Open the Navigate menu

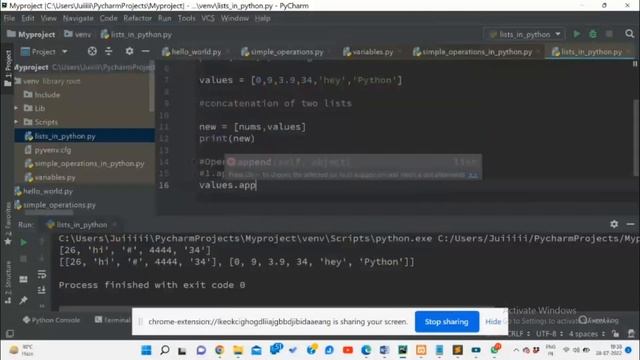point(78,18)
